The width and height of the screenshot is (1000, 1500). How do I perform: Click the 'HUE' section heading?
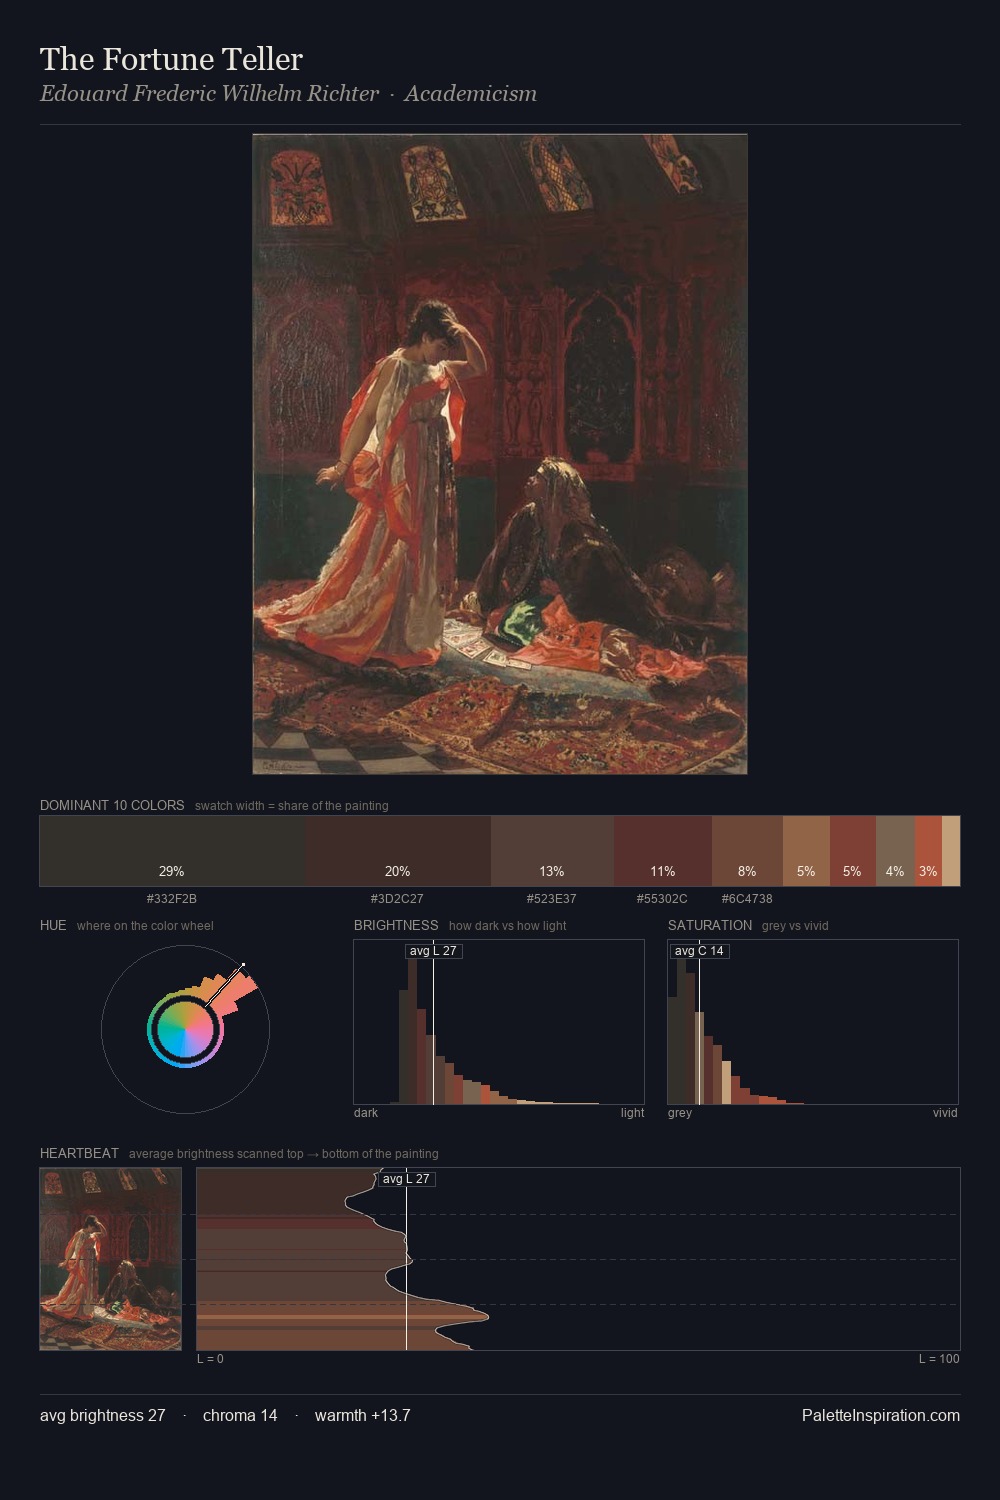(x=53, y=925)
